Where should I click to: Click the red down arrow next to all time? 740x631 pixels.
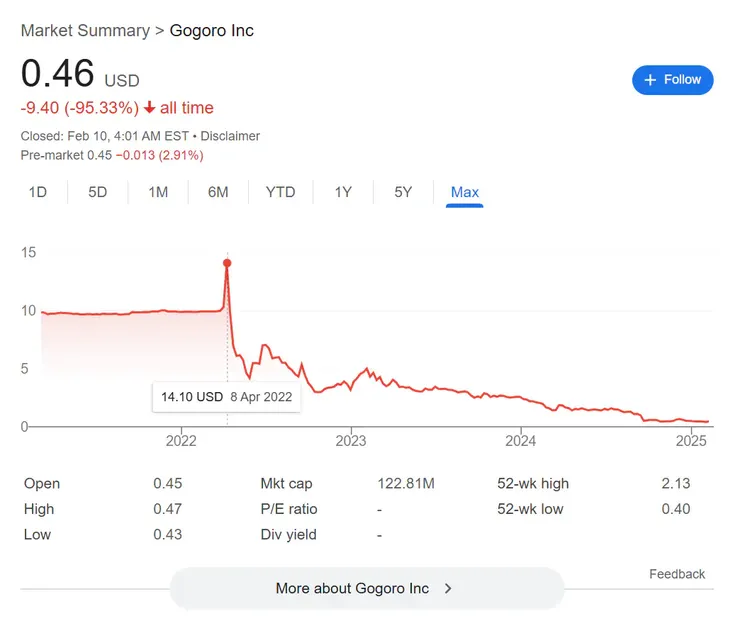click(150, 108)
